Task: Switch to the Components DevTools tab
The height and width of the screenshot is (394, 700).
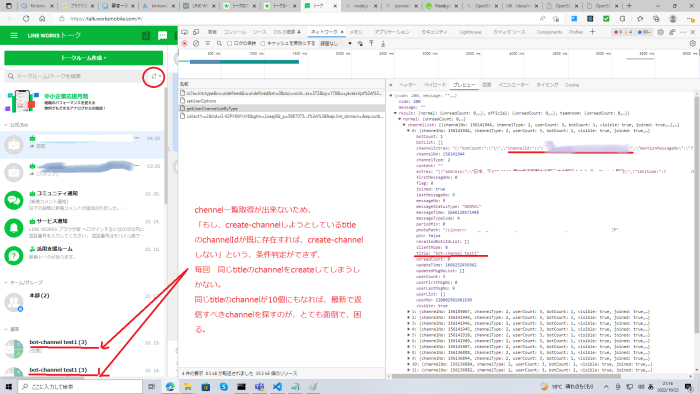Action: [x=550, y=32]
